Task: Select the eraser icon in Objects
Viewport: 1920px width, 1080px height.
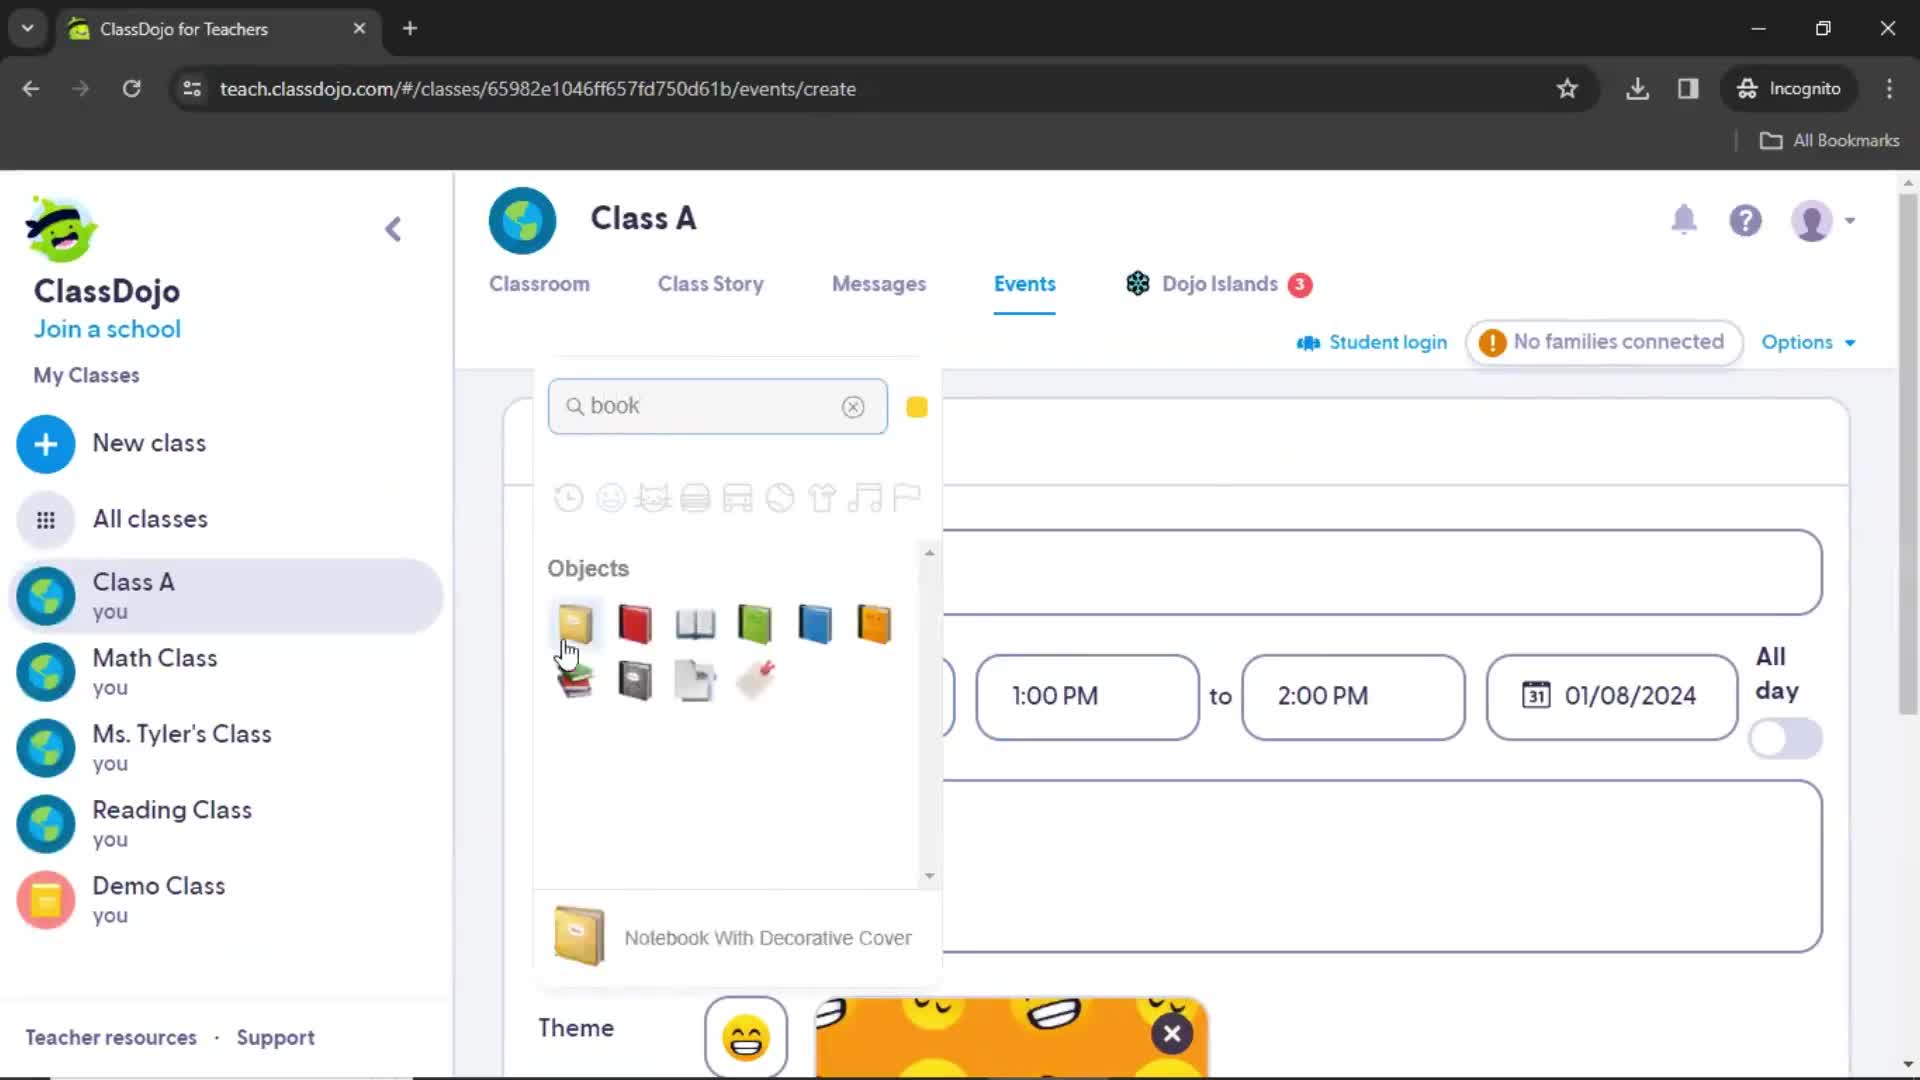Action: pos(756,680)
